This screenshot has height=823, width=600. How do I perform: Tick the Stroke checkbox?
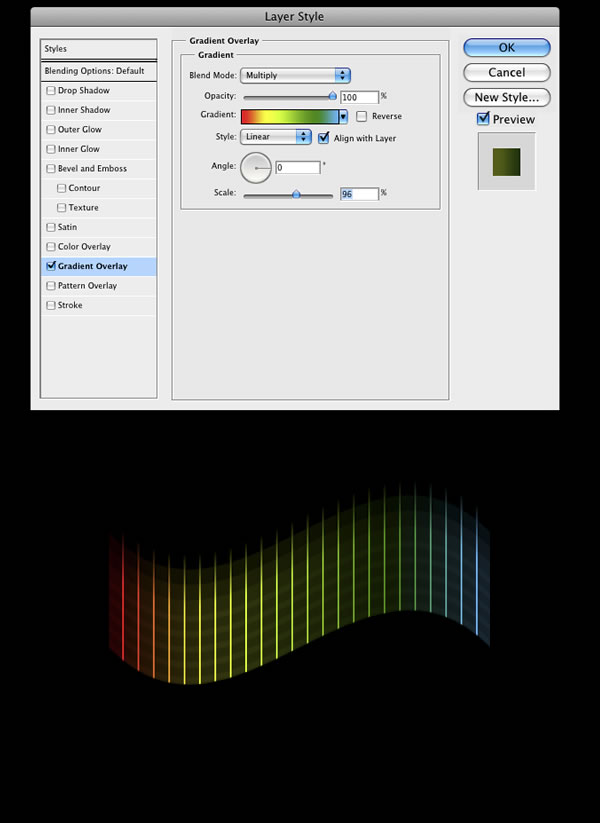[51, 305]
